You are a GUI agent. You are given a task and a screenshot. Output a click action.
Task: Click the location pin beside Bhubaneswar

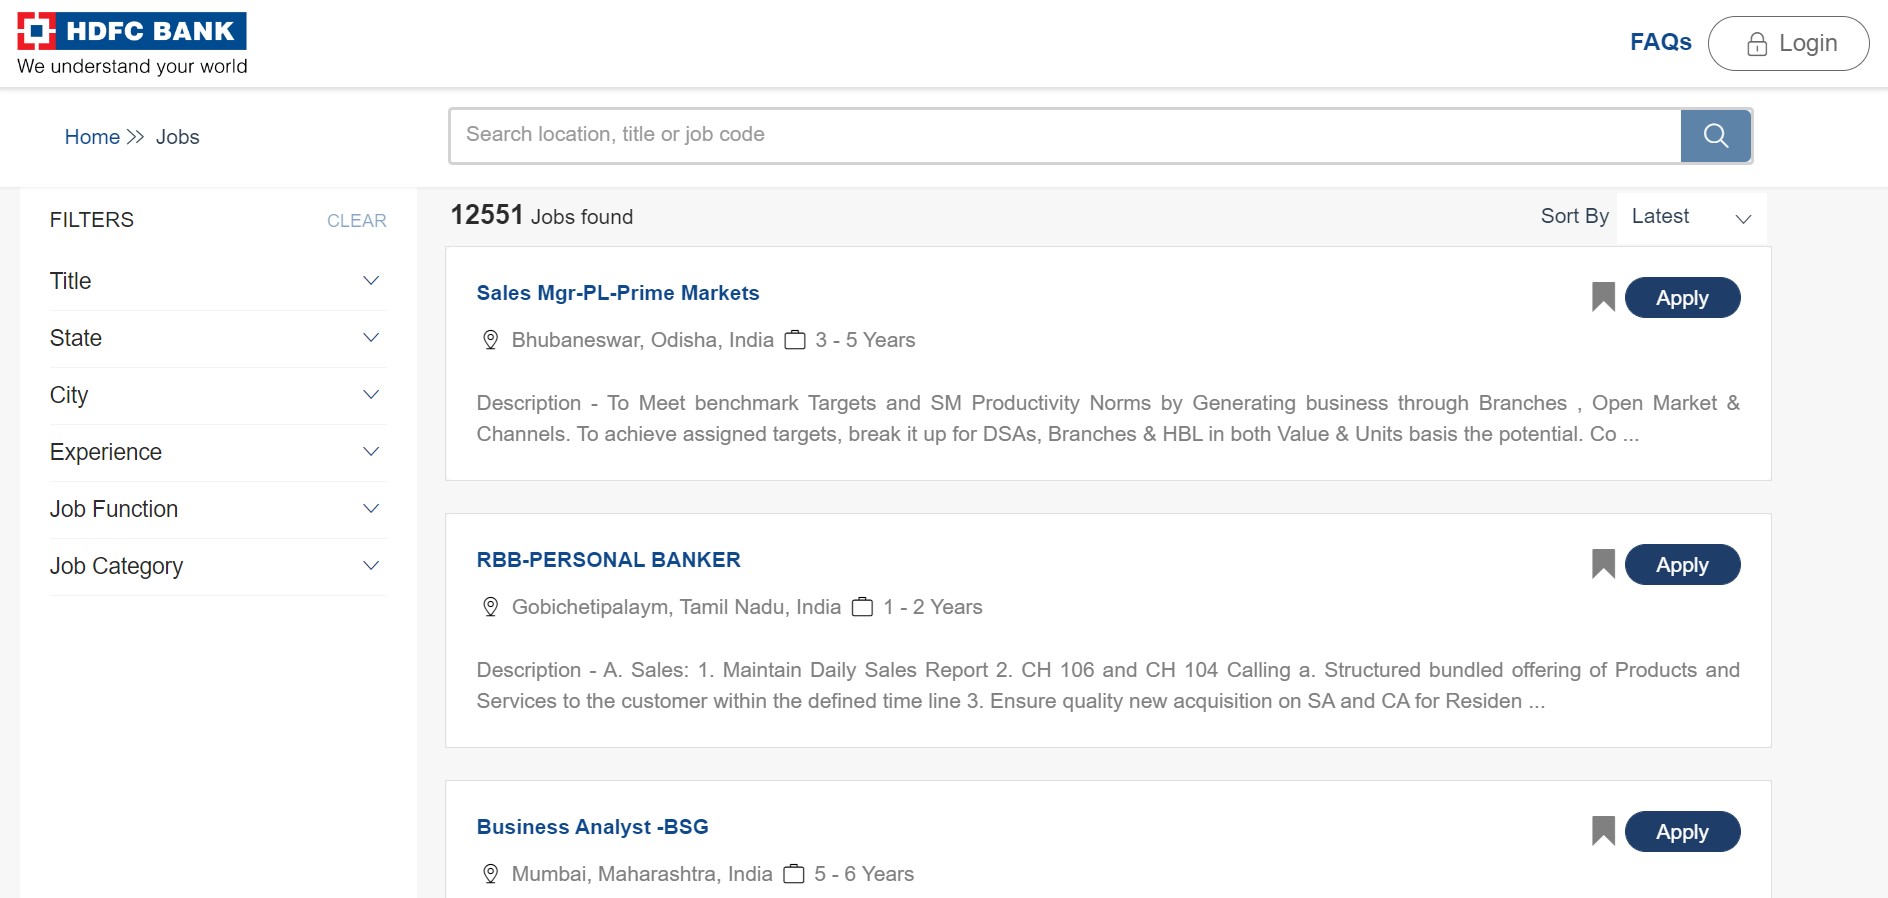point(490,340)
